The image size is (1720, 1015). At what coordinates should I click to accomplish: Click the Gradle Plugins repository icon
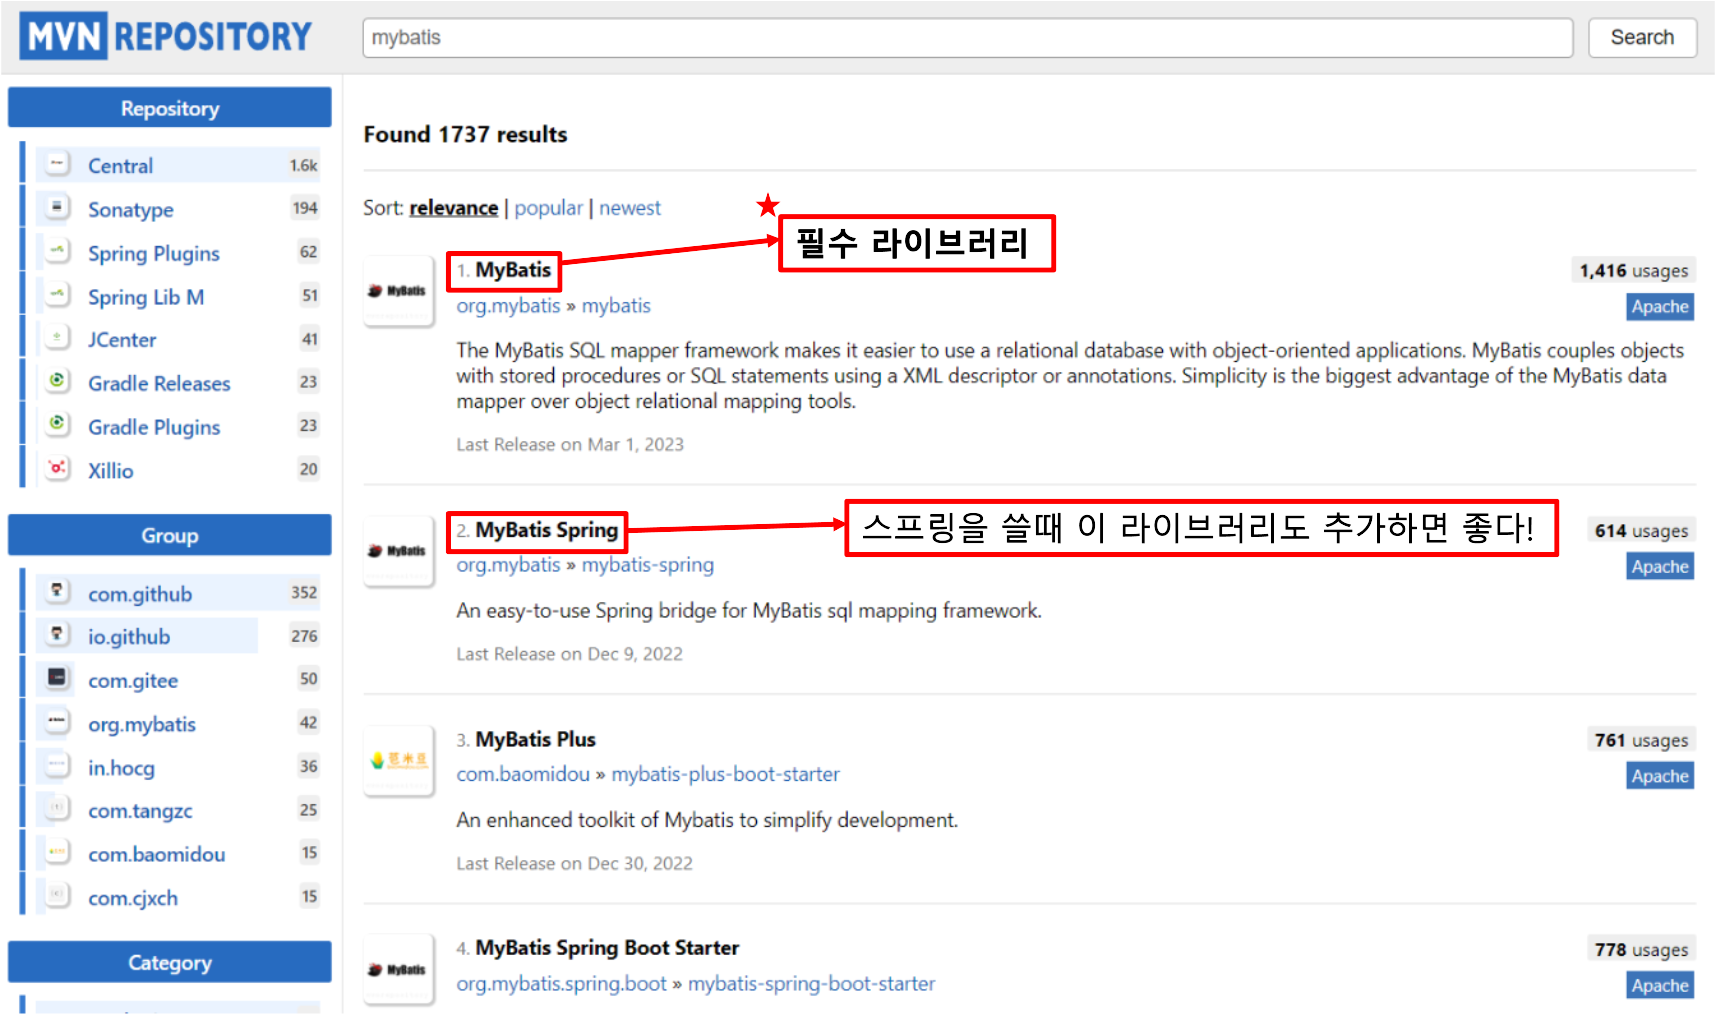[58, 425]
